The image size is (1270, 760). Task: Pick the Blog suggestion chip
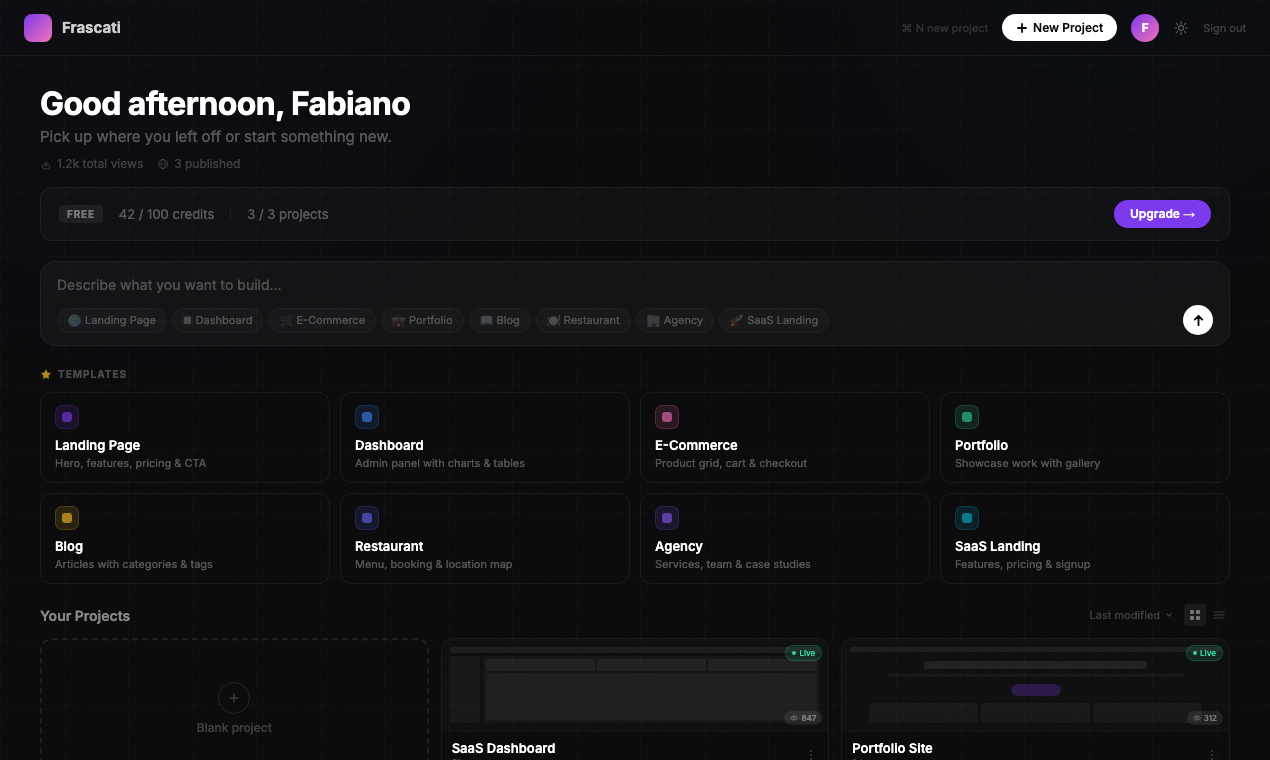500,320
